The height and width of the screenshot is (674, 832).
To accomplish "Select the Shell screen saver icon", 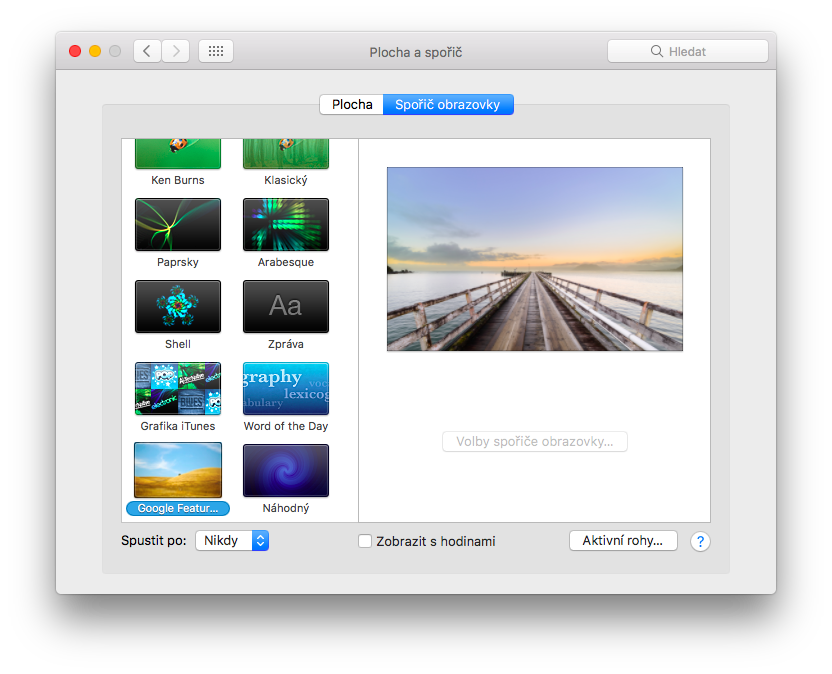I will pyautogui.click(x=178, y=306).
